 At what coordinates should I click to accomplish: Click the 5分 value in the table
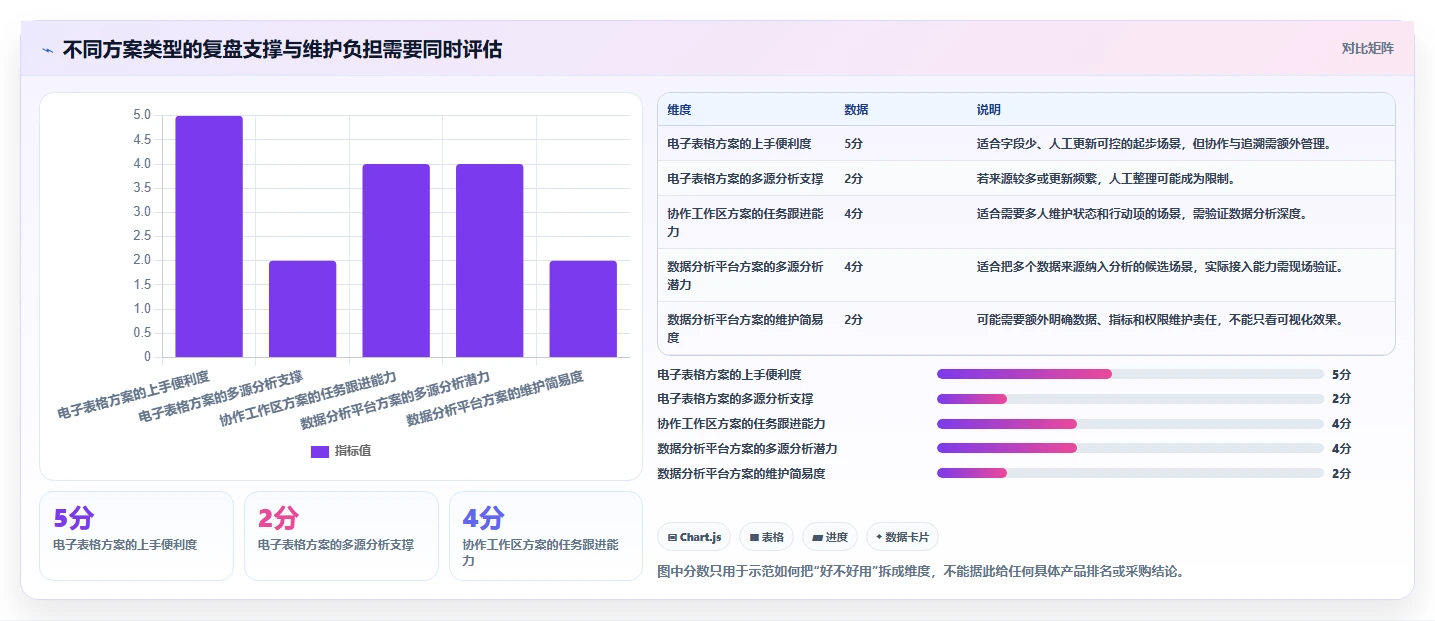tap(853, 144)
